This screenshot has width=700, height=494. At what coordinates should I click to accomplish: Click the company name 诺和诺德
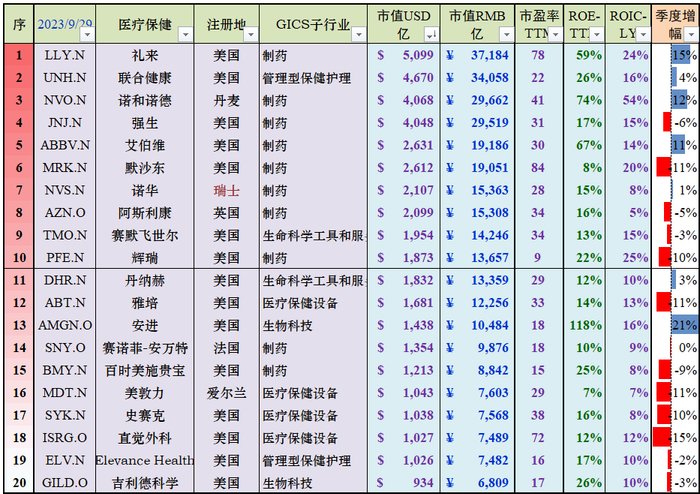(x=145, y=100)
